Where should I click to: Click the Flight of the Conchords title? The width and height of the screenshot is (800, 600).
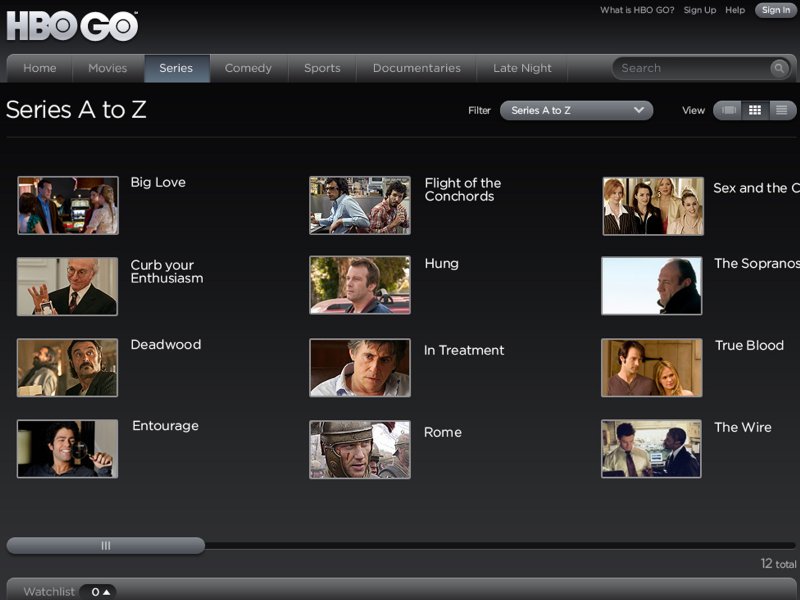[x=463, y=190]
